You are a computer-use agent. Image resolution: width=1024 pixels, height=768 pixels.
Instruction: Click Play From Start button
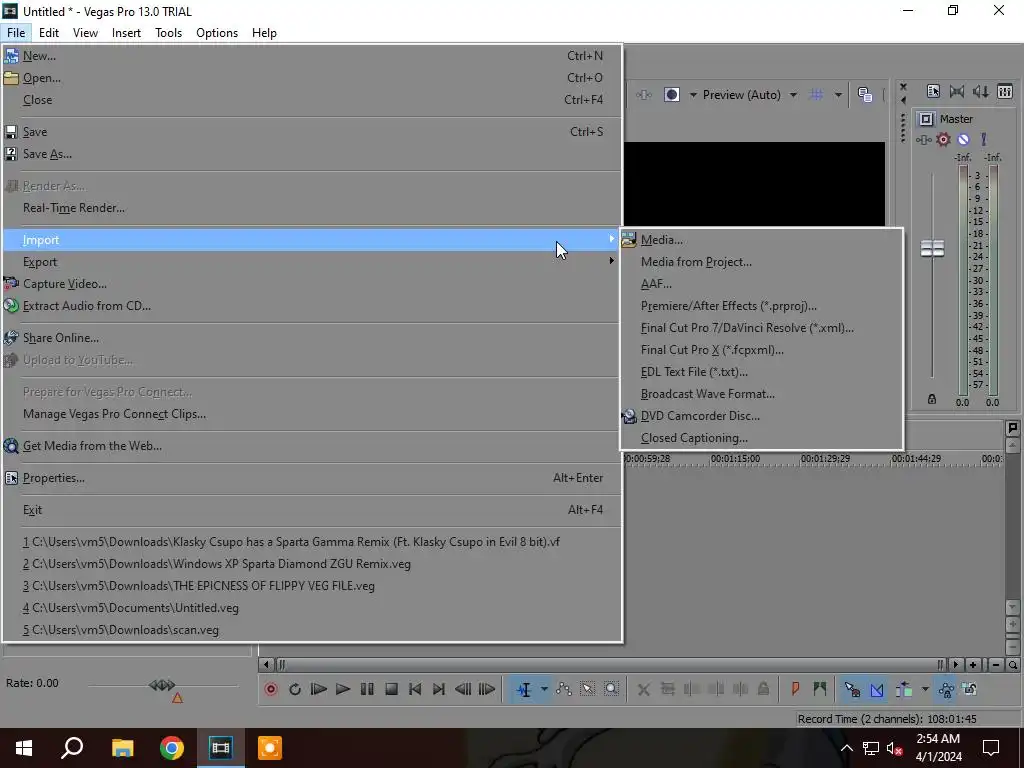pos(319,689)
